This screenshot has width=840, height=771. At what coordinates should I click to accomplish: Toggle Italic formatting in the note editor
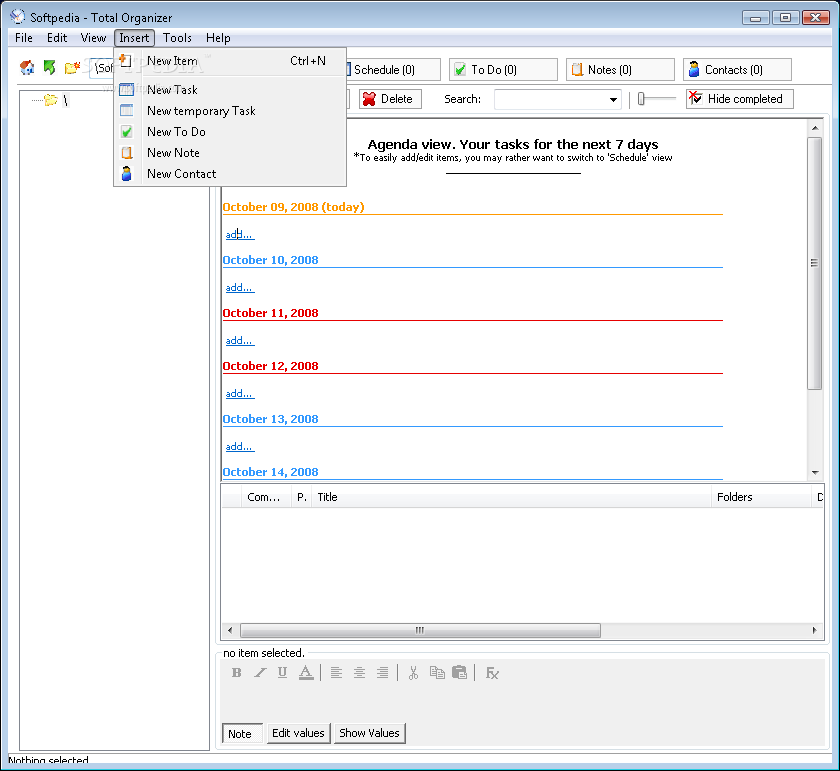(260, 673)
